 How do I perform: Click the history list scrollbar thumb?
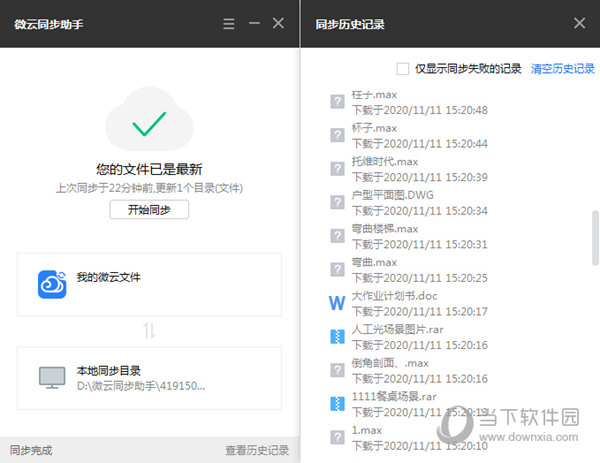coord(595,238)
